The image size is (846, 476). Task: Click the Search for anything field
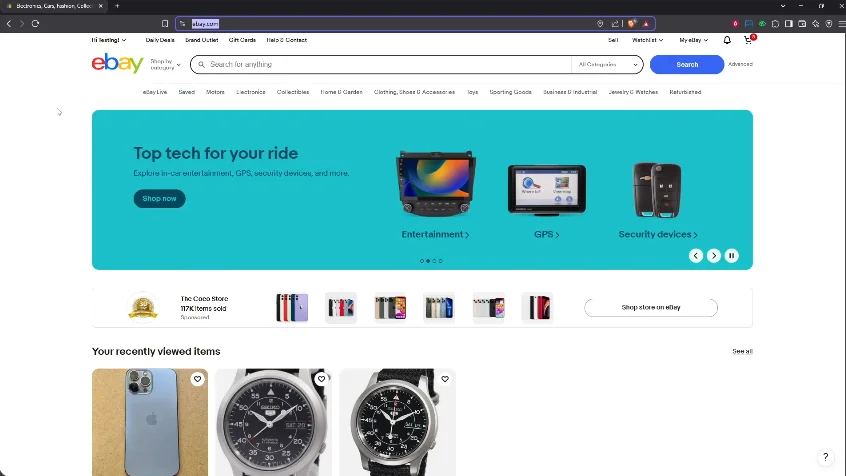coord(383,64)
